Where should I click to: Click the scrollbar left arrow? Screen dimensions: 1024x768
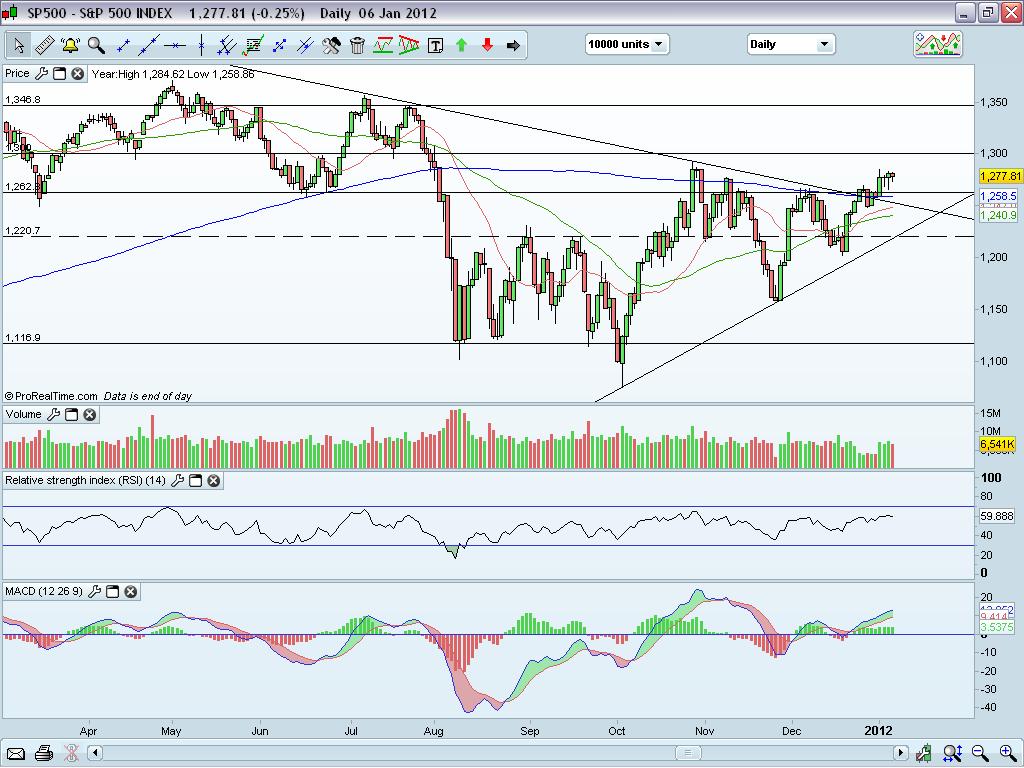coord(95,753)
